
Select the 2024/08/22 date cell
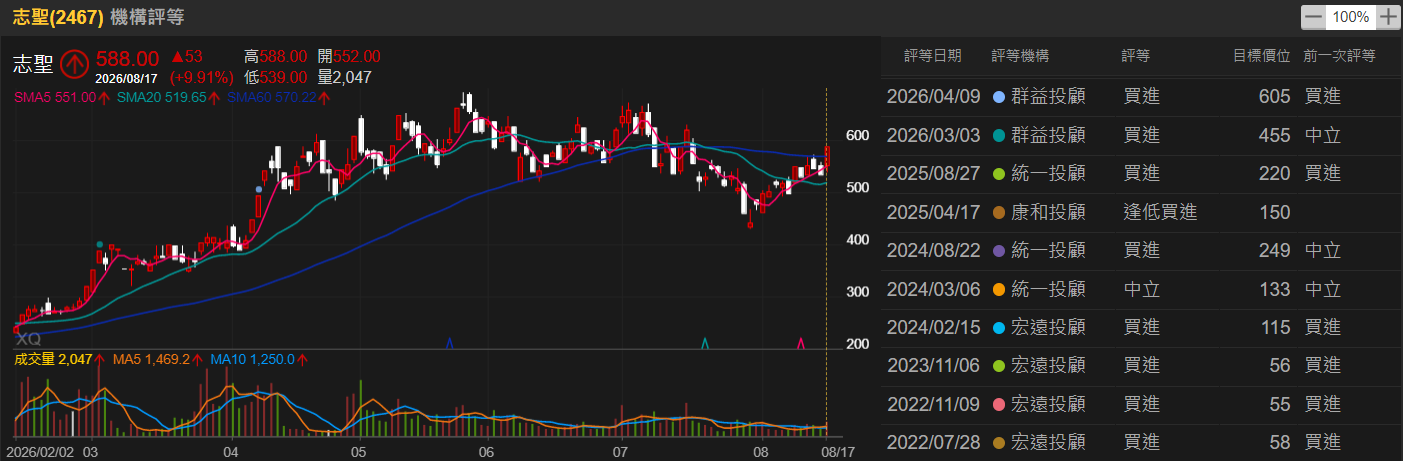pos(934,251)
